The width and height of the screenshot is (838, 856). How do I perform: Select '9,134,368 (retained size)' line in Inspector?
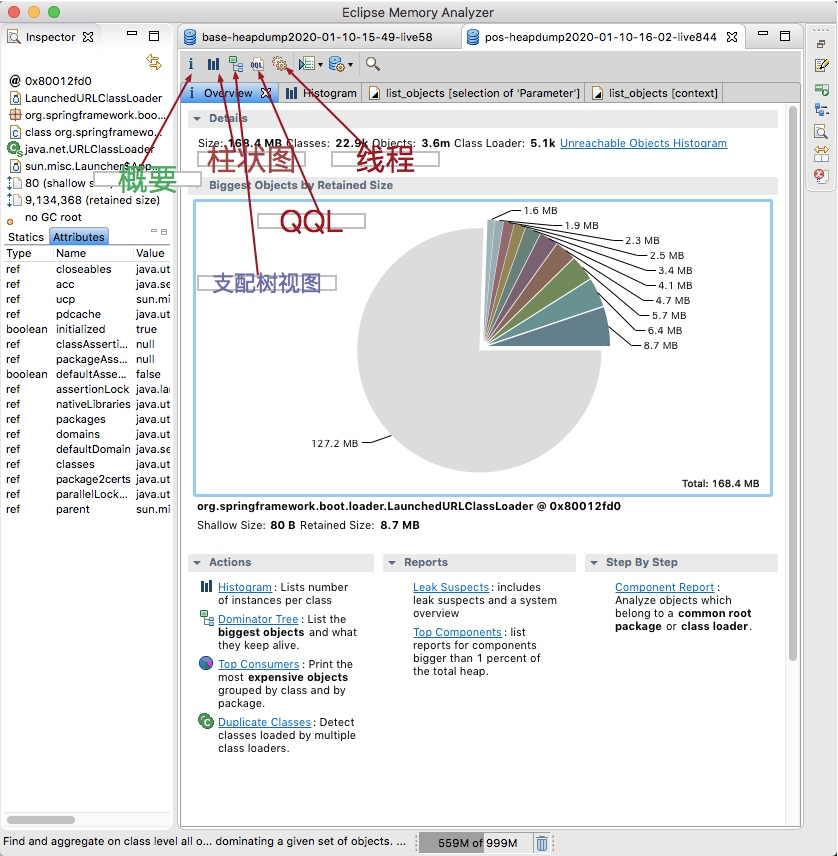[84, 200]
